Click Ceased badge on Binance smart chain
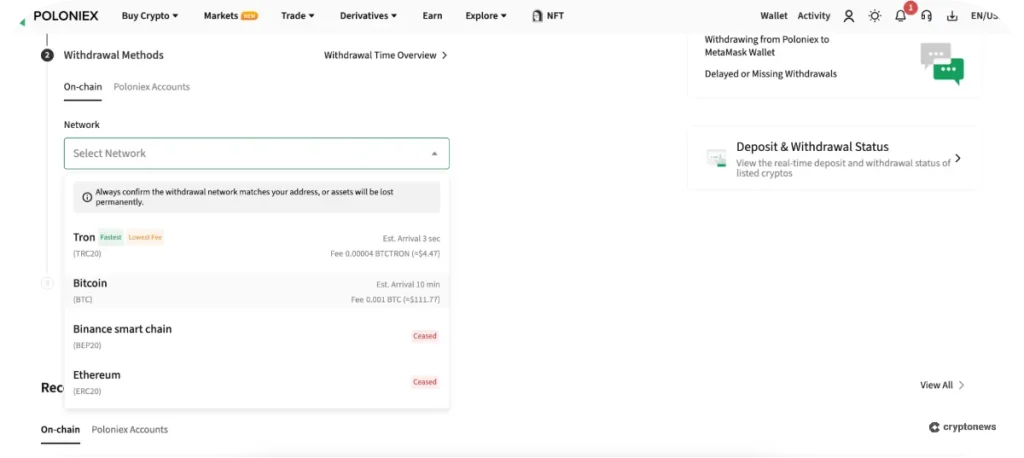This screenshot has height=458, width=1024. [x=424, y=336]
